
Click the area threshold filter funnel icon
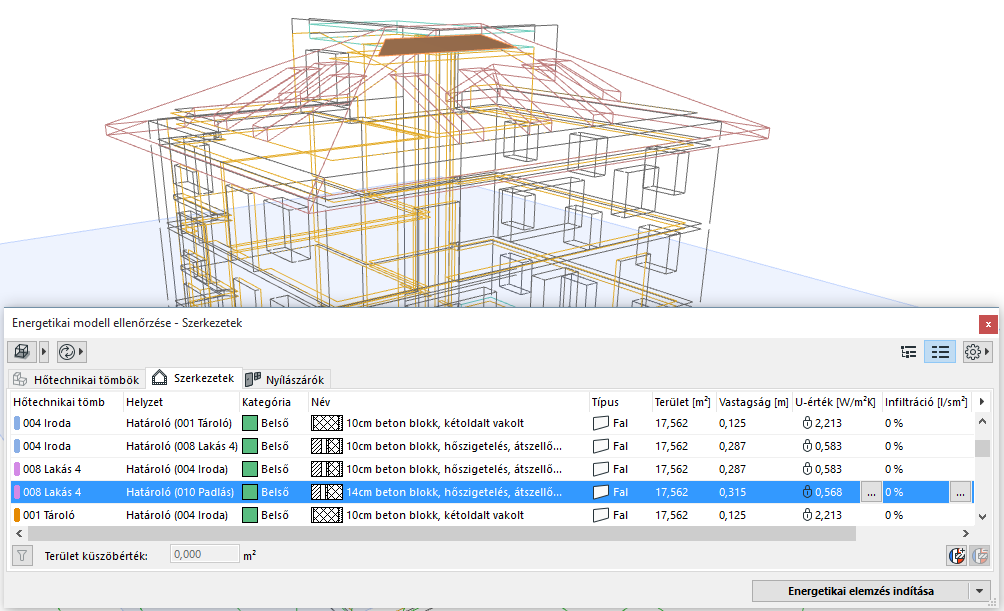[20, 555]
